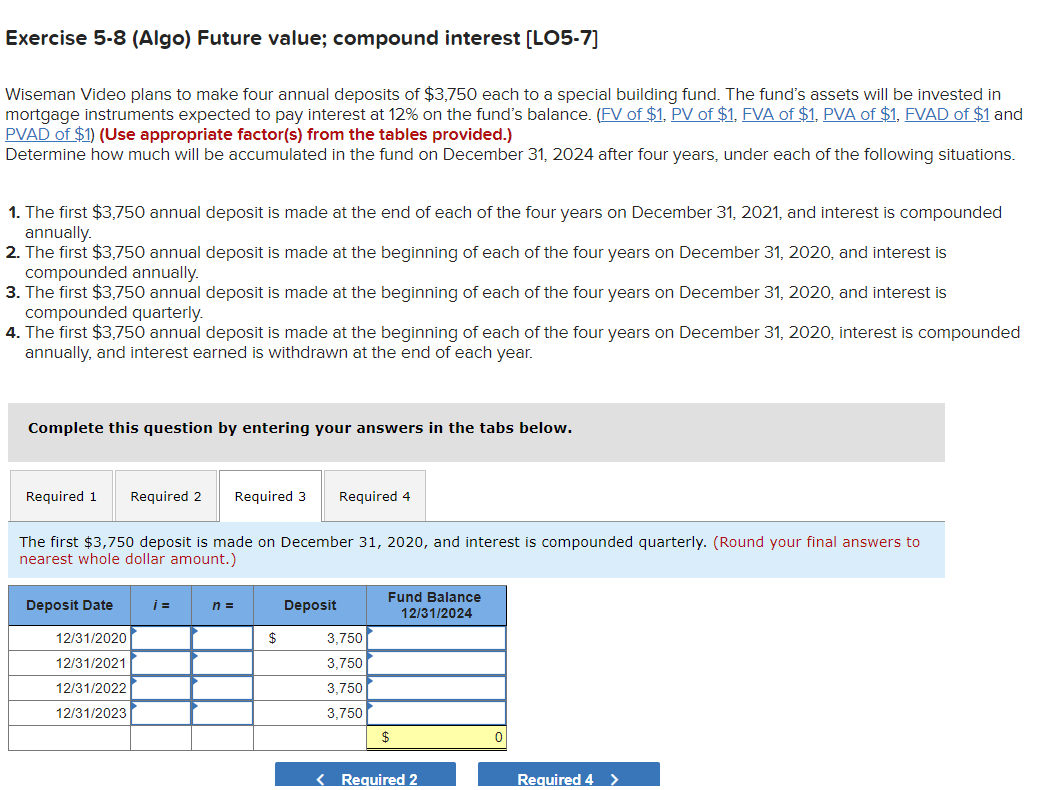
Task: Open the FVAD of $1 table link
Action: coord(947,114)
